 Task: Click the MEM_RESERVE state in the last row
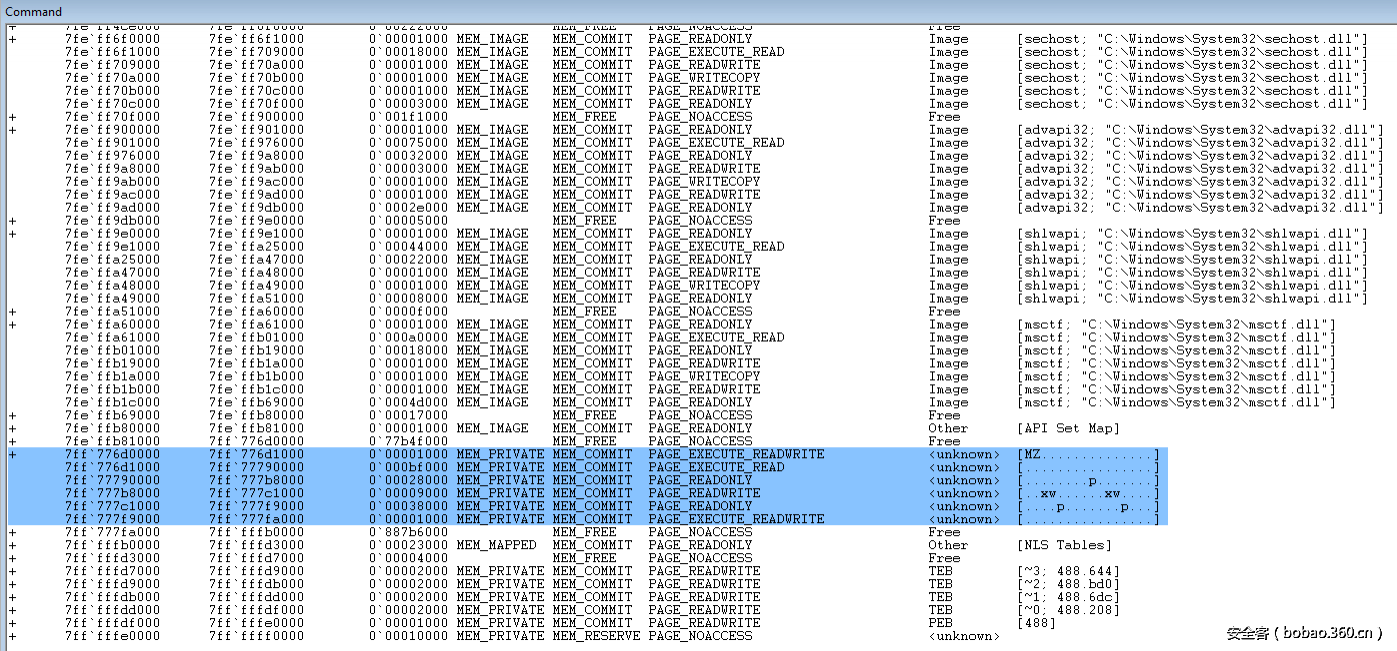tap(596, 636)
